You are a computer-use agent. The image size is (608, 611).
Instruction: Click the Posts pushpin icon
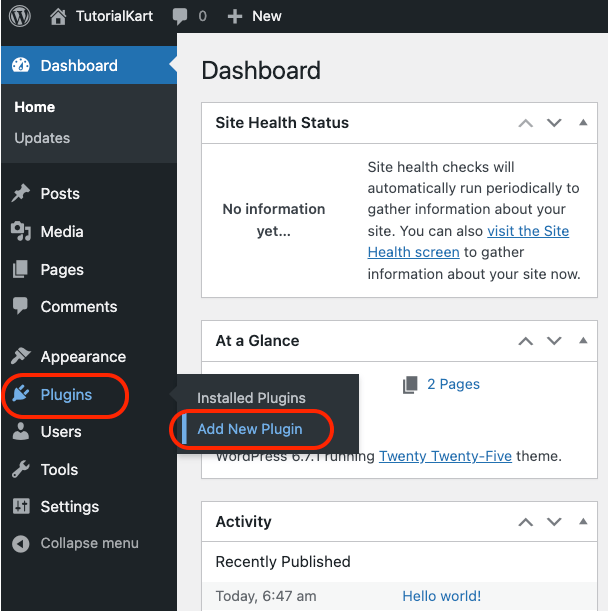[20, 193]
